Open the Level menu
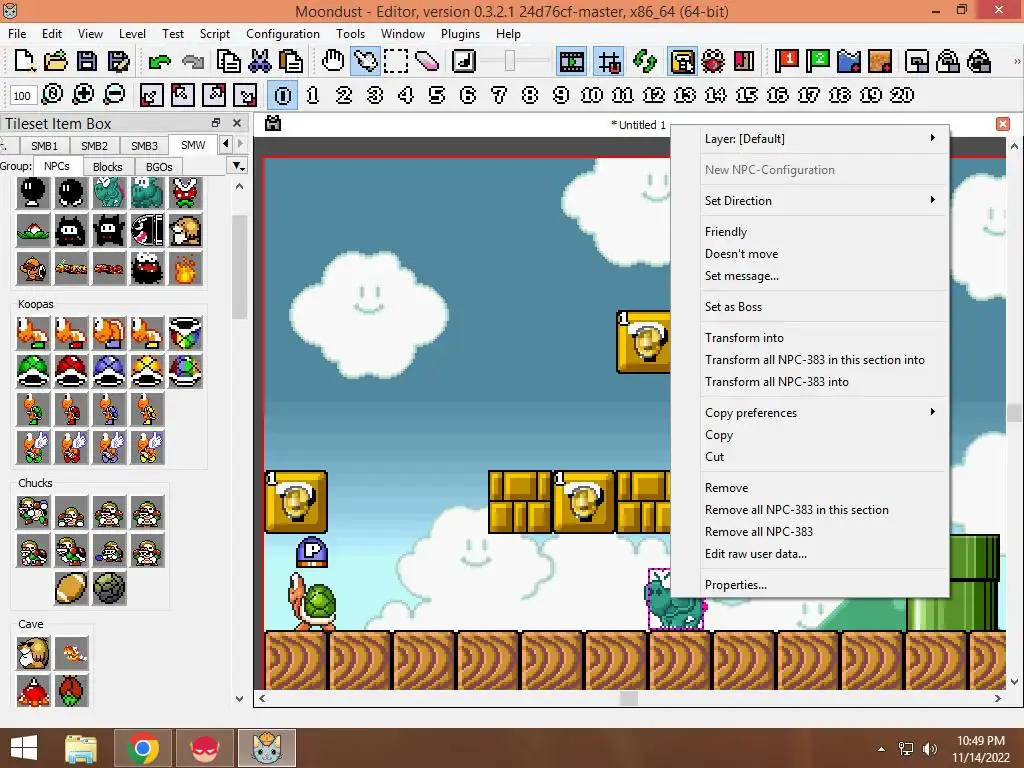 pyautogui.click(x=132, y=33)
